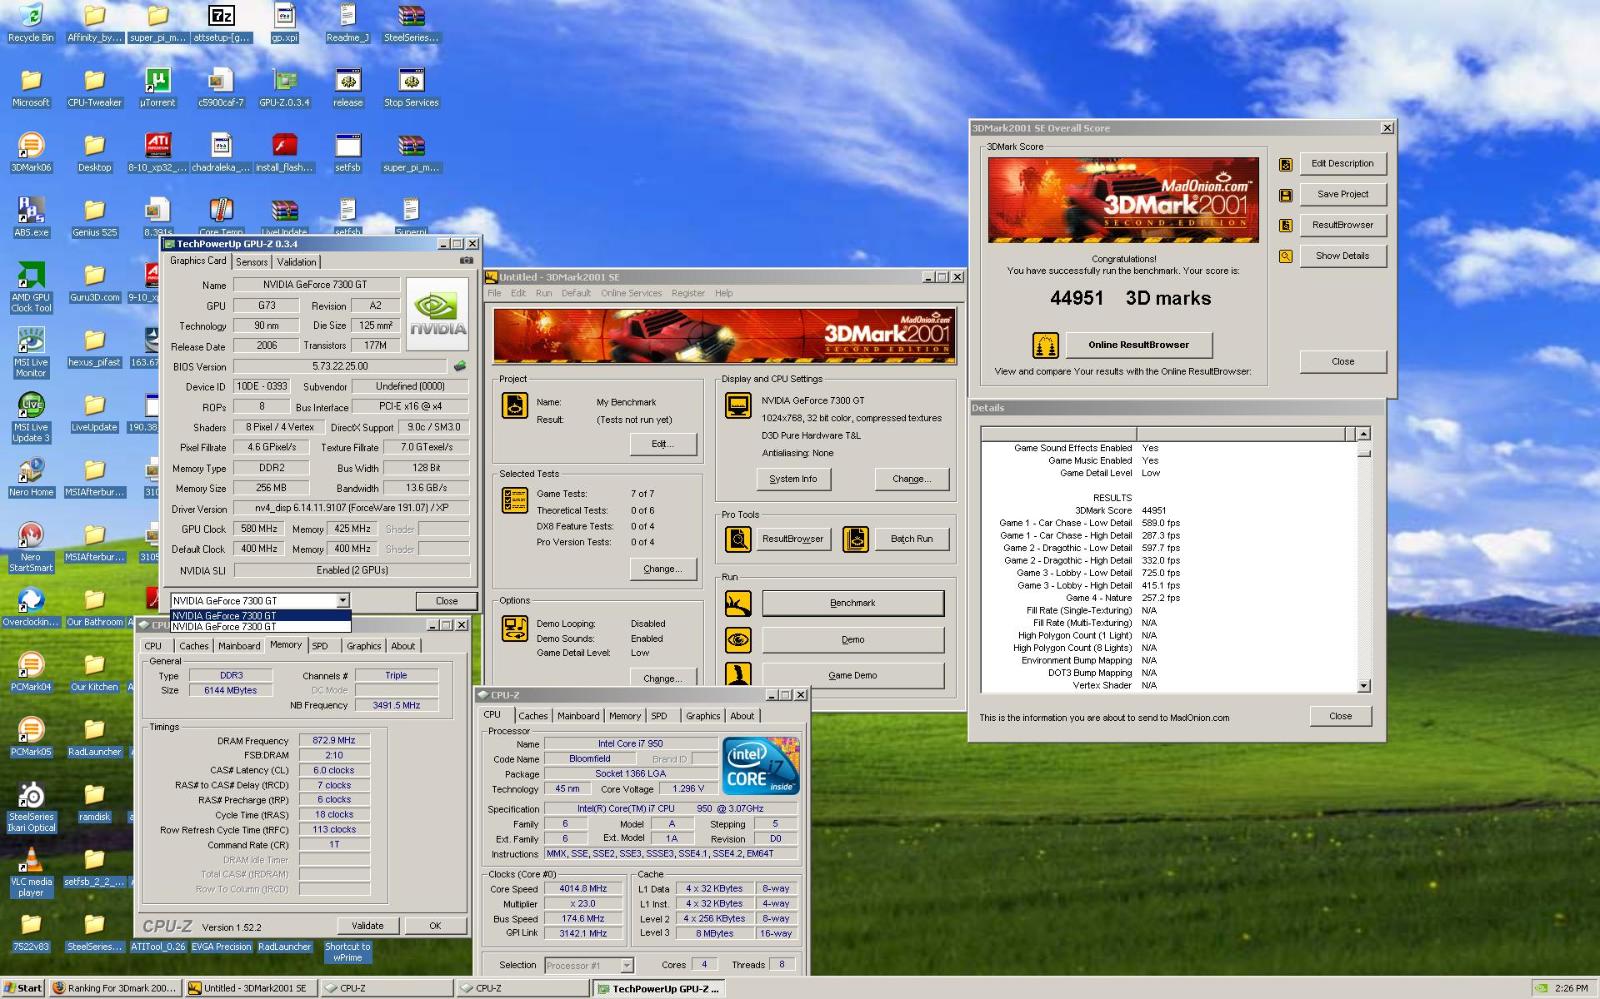Launch the 3DMark06 desktop shortcut
This screenshot has height=999, width=1600.
click(x=31, y=153)
